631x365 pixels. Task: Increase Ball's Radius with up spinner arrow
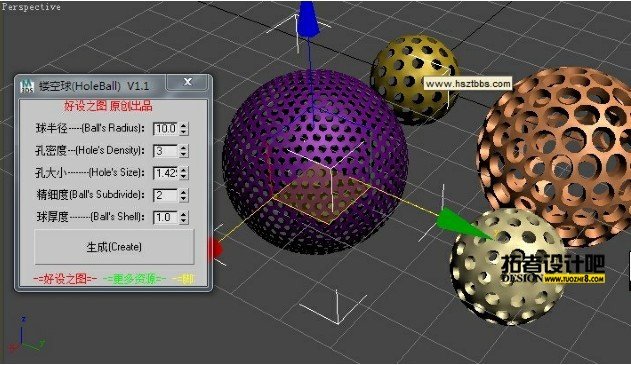click(x=184, y=126)
